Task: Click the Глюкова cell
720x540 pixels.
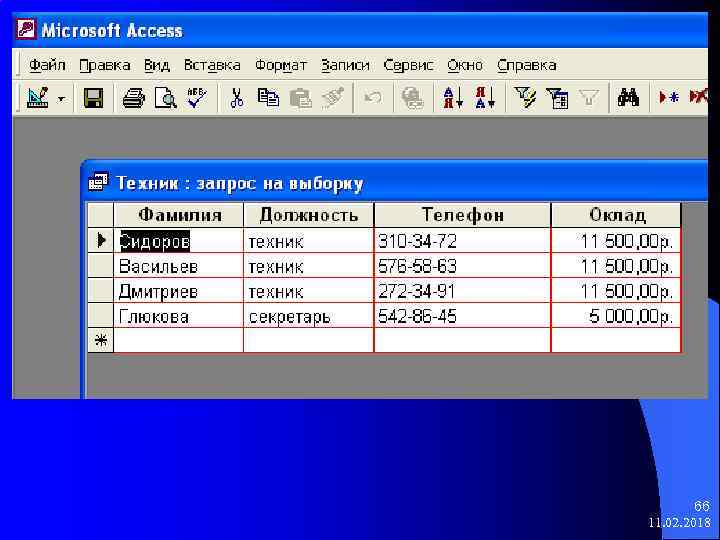Action: [x=179, y=316]
